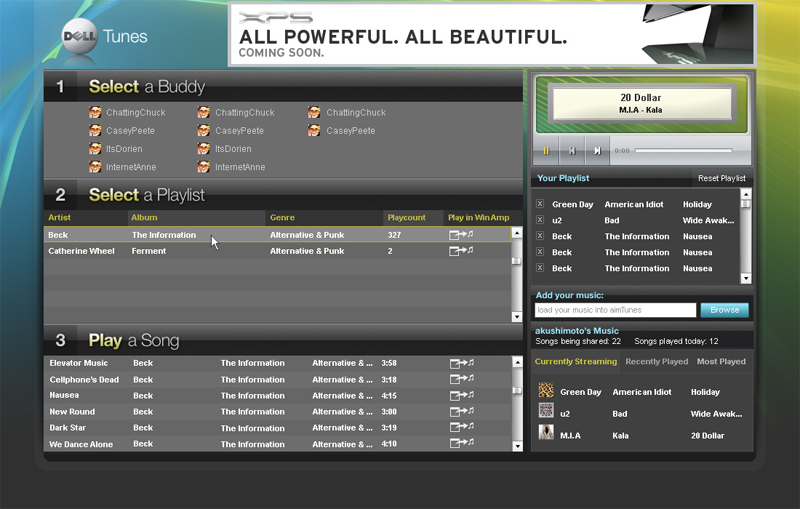Select the Beck playlist row
800x509 pixels.
point(277,235)
